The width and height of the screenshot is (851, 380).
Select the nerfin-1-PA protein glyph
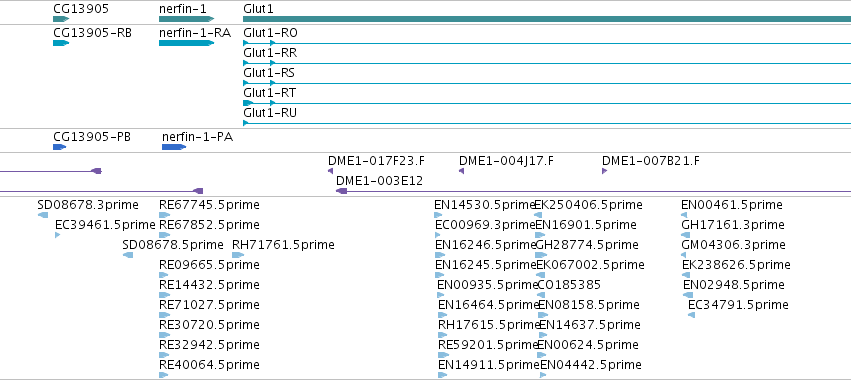pyautogui.click(x=174, y=147)
